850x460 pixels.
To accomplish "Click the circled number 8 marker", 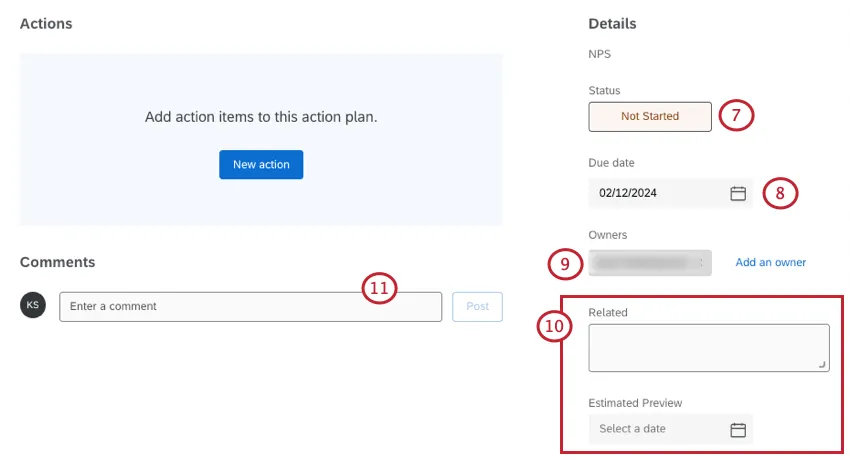I will 780,192.
